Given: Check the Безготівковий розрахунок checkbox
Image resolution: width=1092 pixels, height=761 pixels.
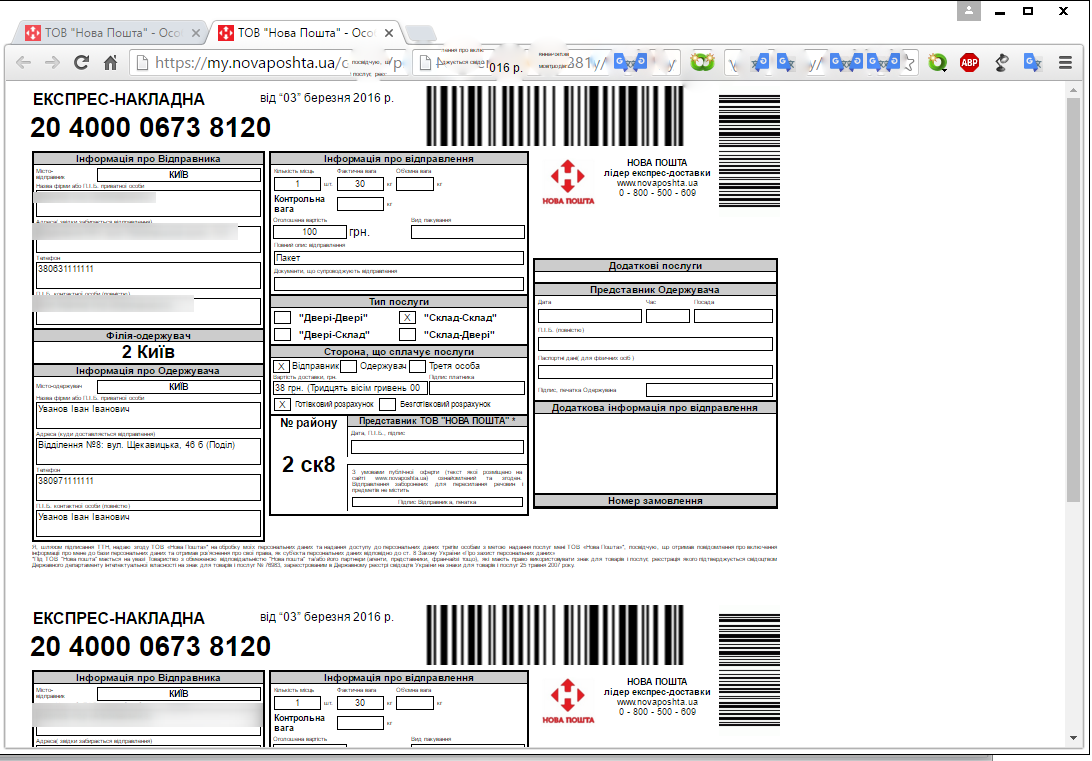Looking at the screenshot, I should (388, 405).
